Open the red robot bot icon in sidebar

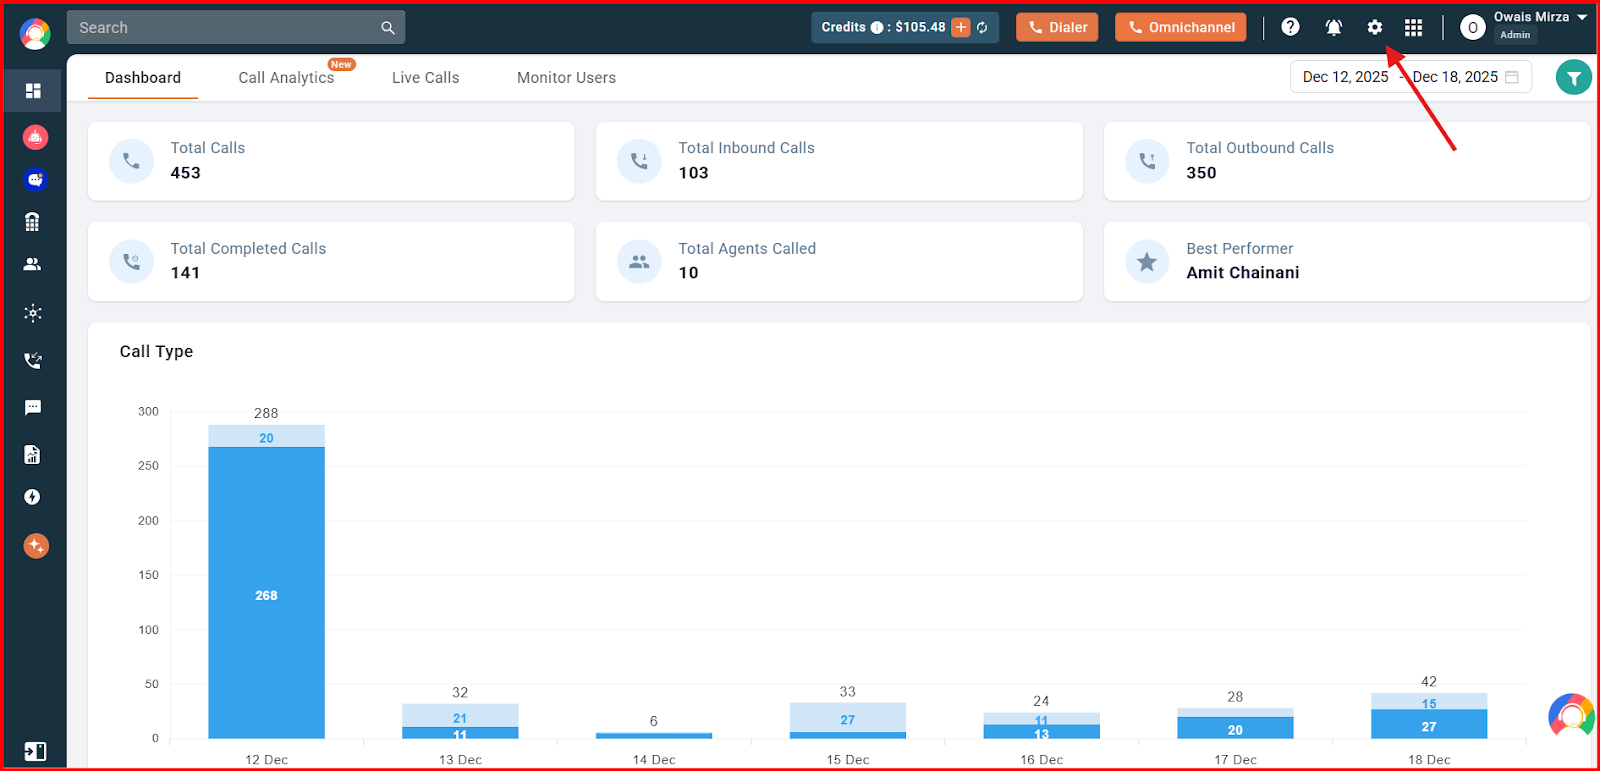point(35,137)
